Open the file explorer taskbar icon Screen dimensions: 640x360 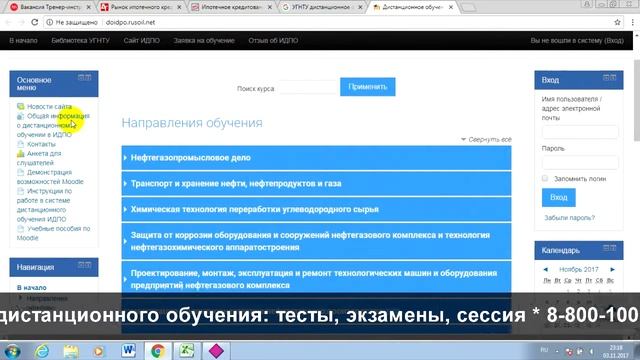(71, 351)
